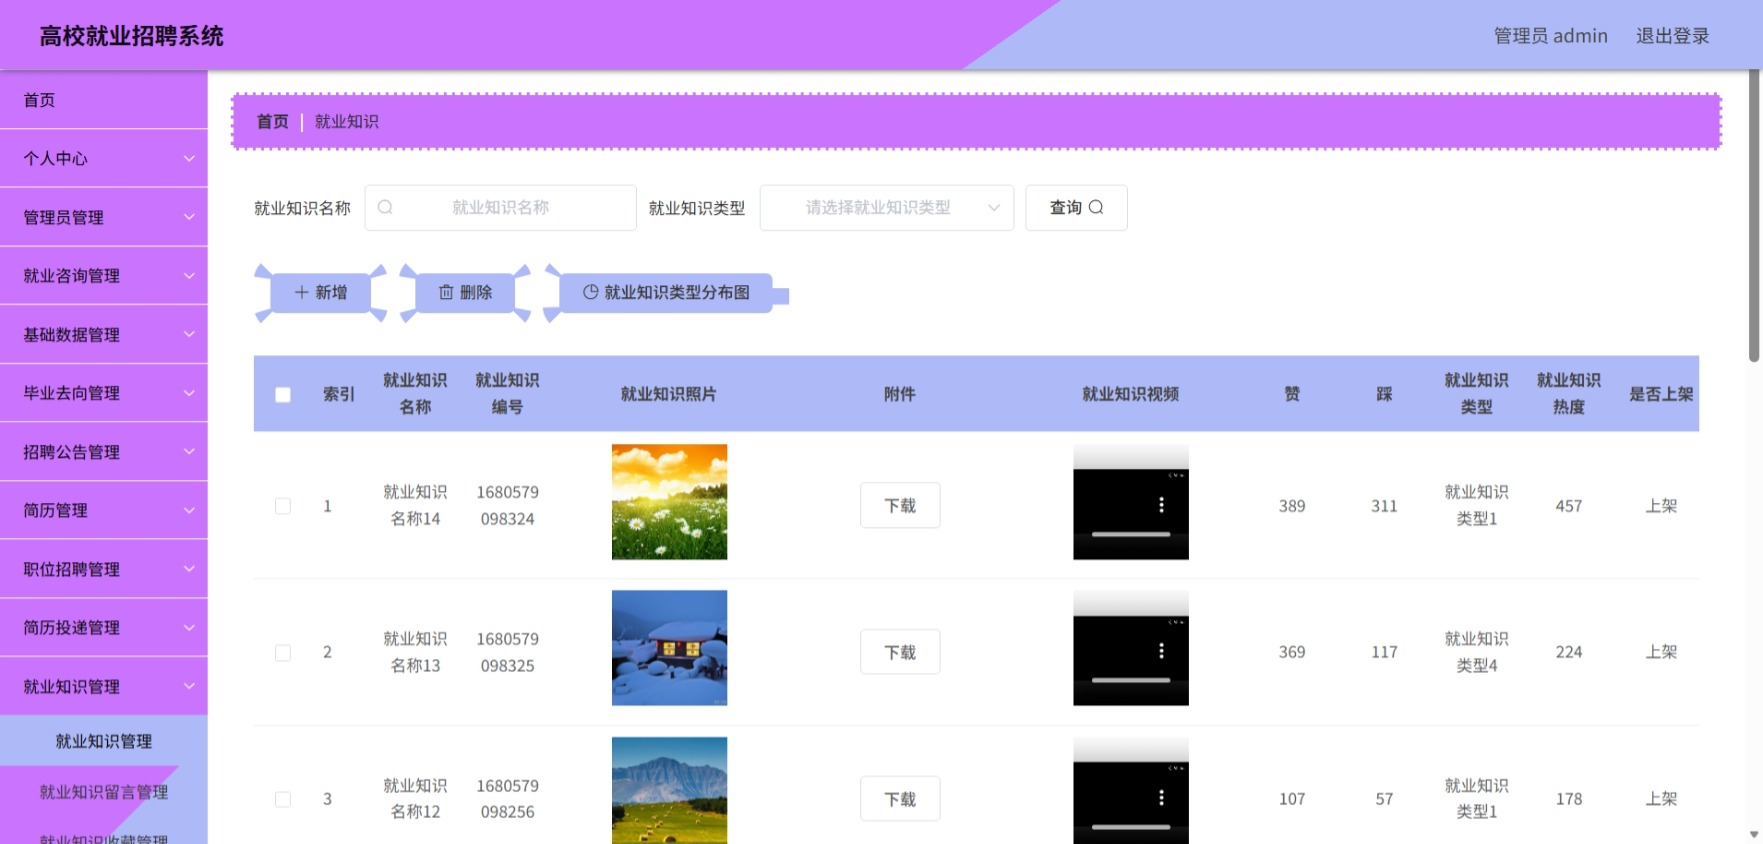Viewport: 1763px width, 844px height.
Task: Open video options menu for row 3
Action: (1161, 797)
